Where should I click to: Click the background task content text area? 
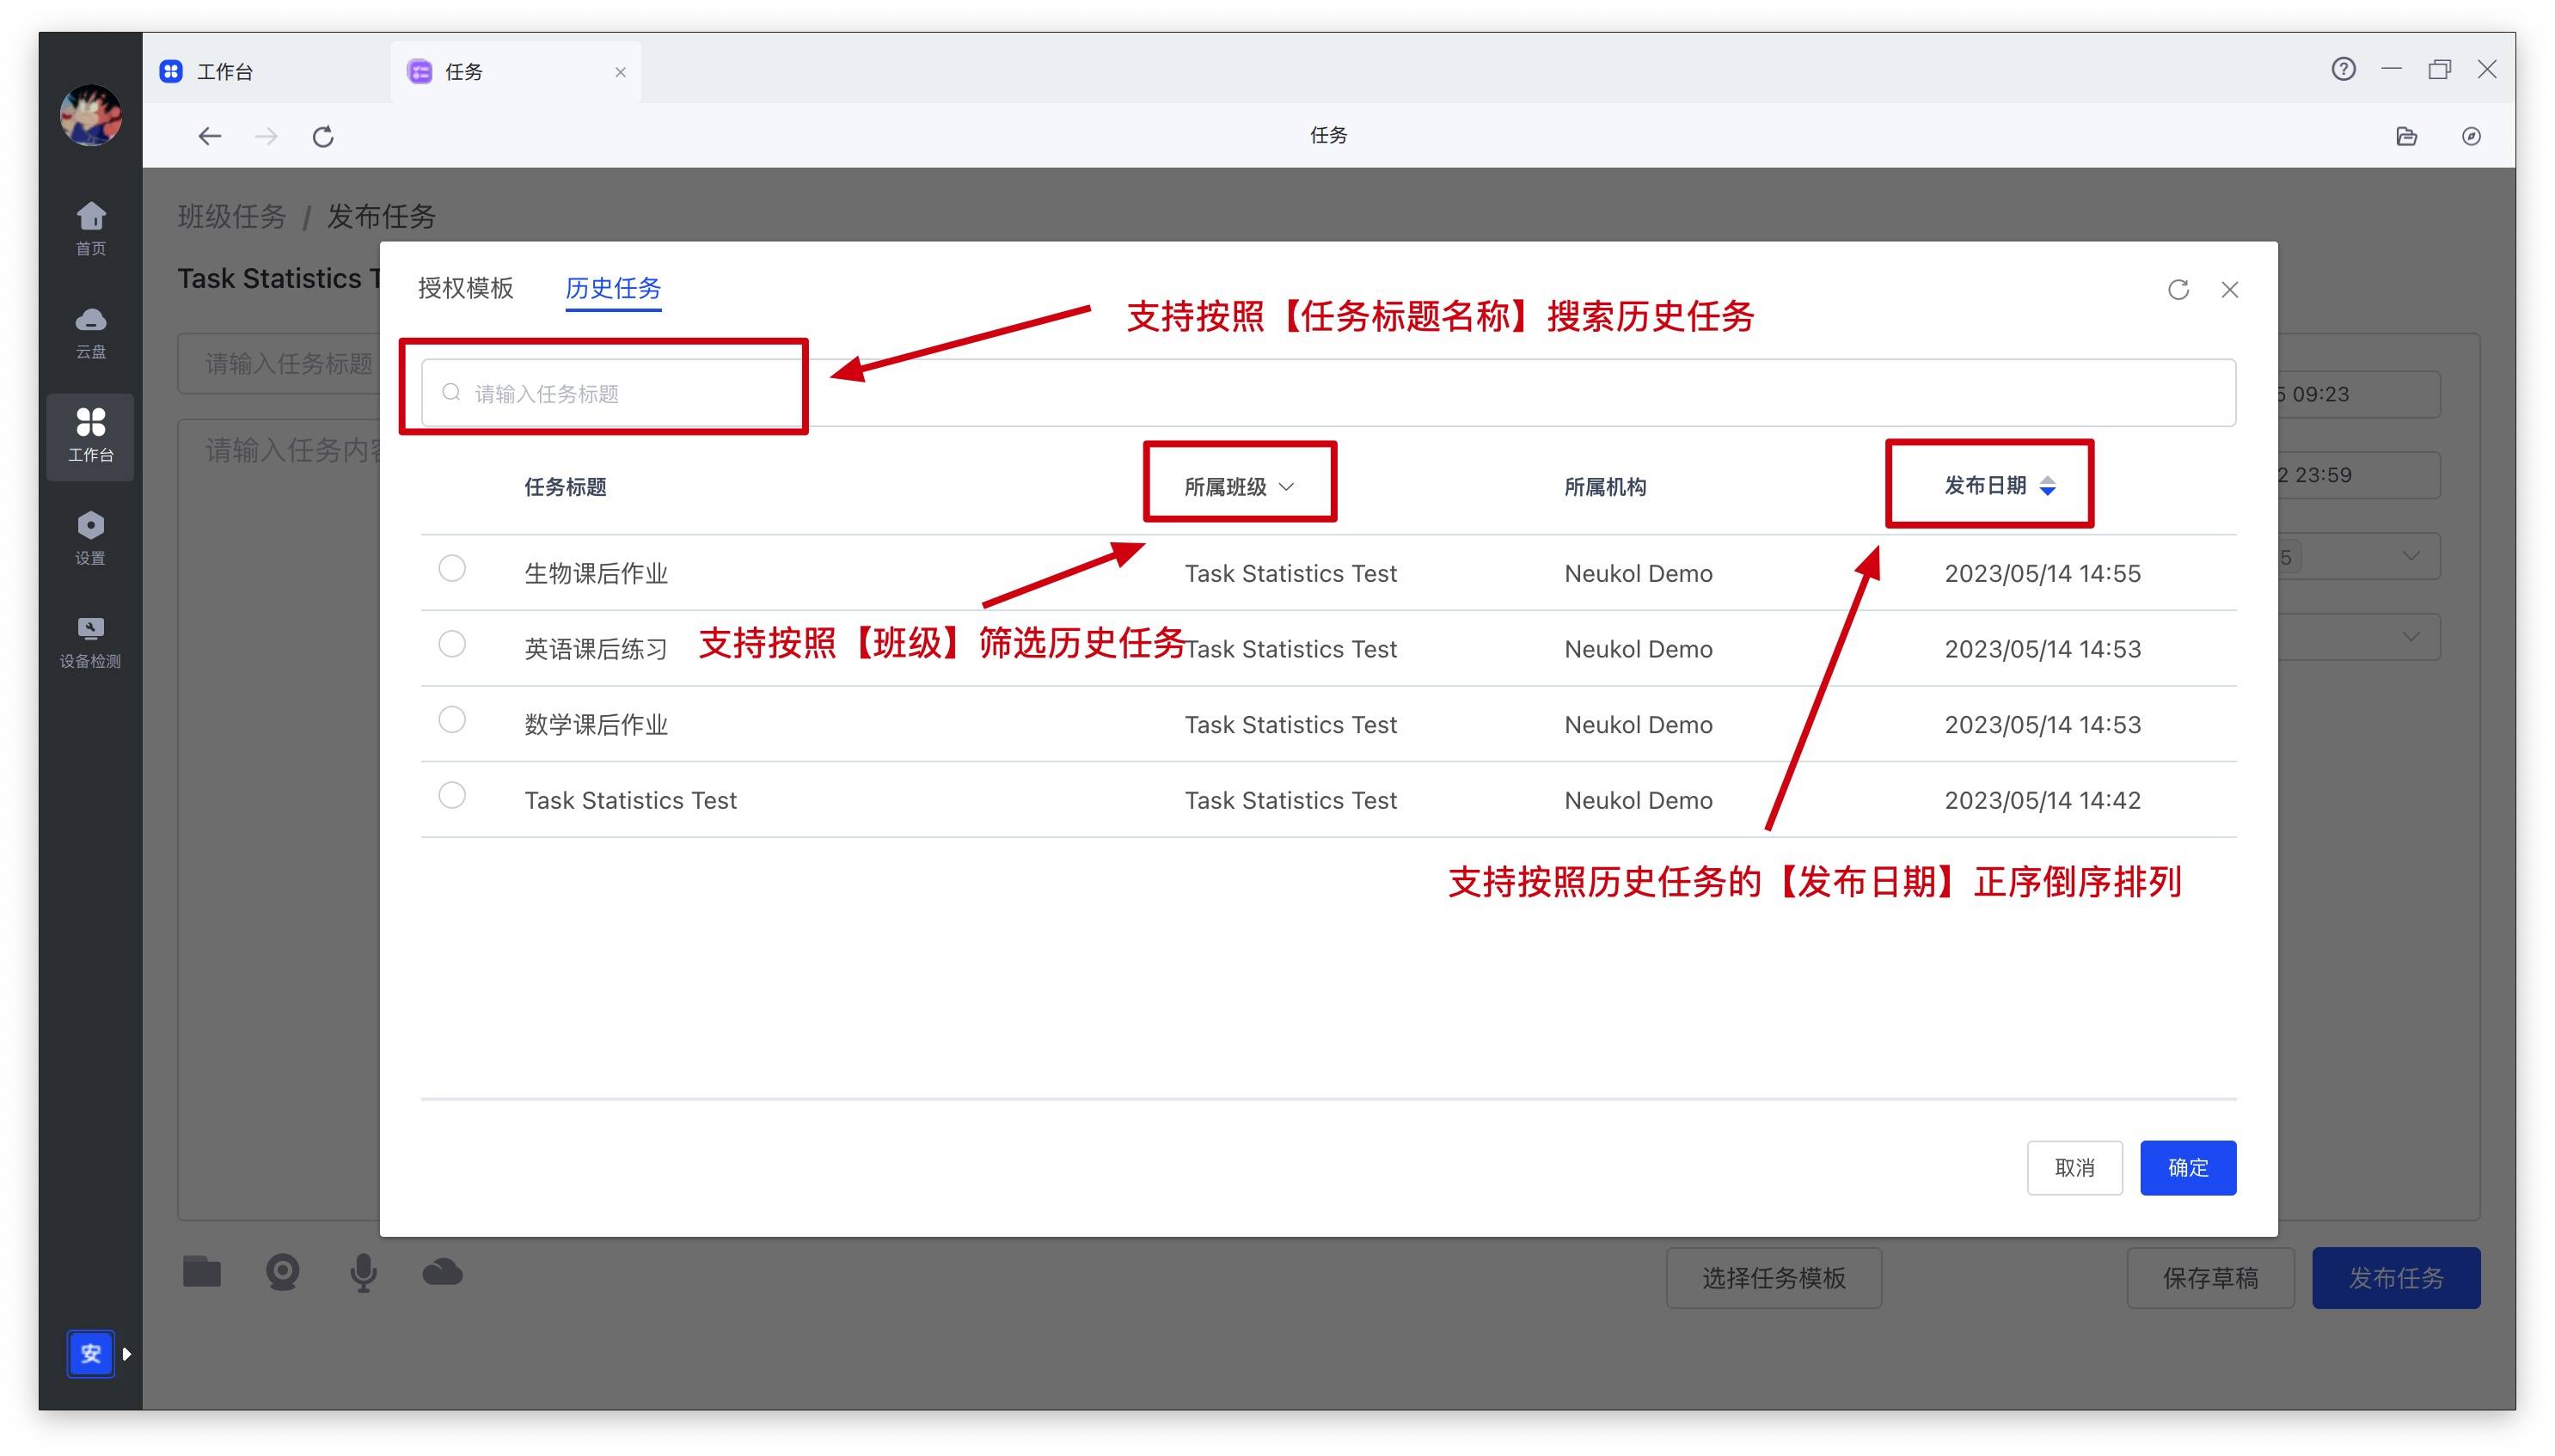(280, 820)
